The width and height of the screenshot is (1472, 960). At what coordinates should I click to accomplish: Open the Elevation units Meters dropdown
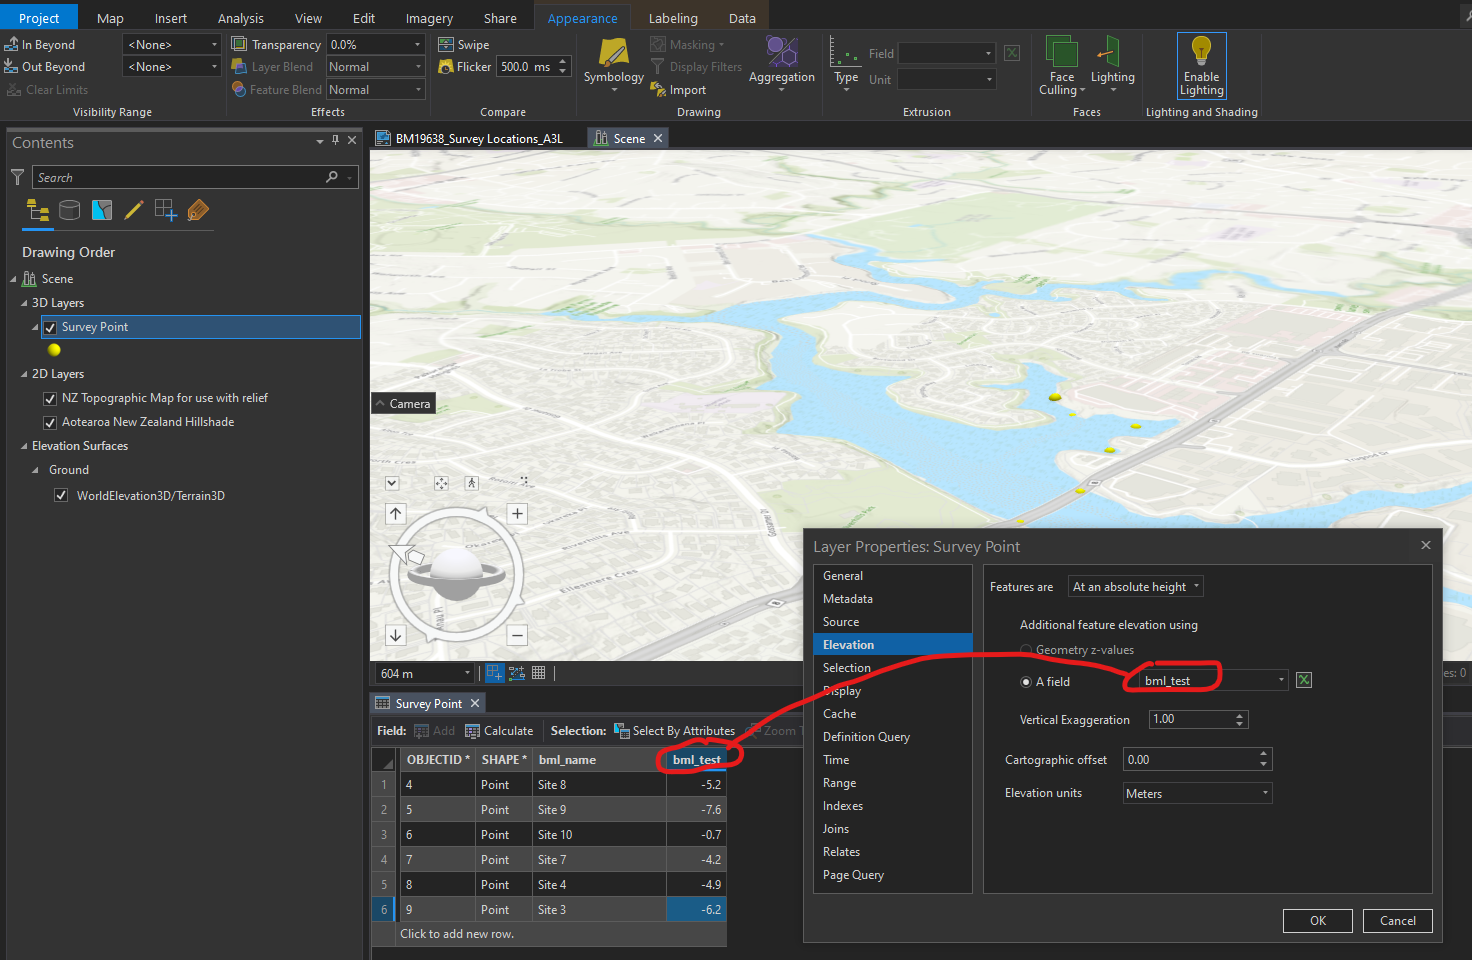point(1197,794)
